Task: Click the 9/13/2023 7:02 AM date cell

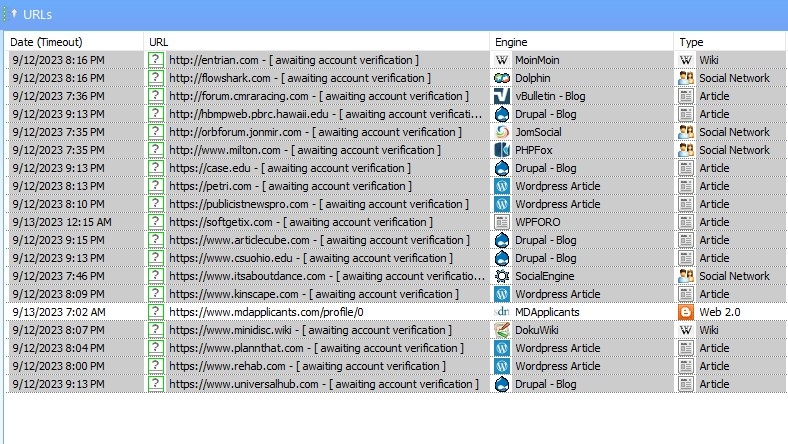Action: pos(59,312)
